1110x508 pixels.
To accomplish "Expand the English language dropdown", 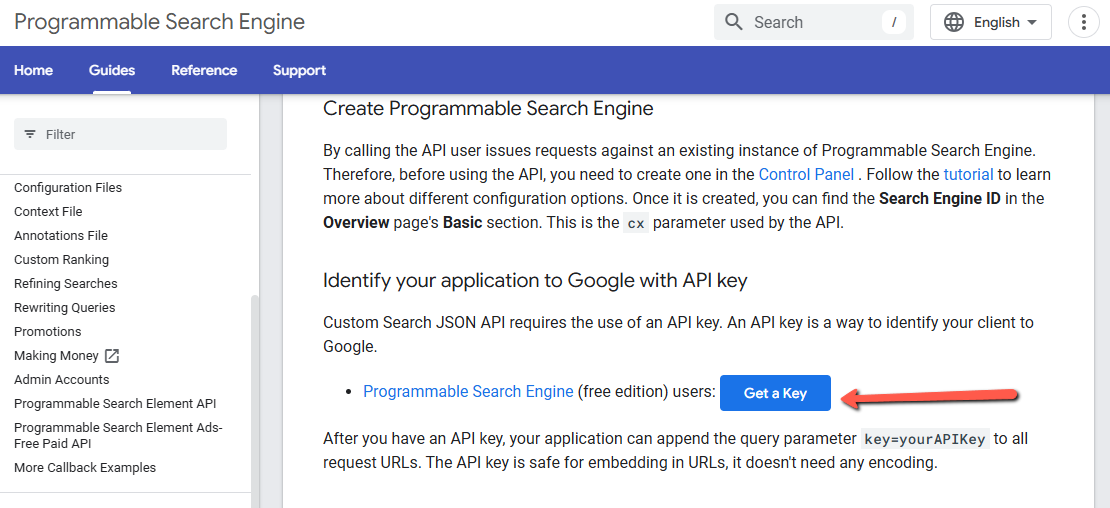I will click(x=1031, y=22).
